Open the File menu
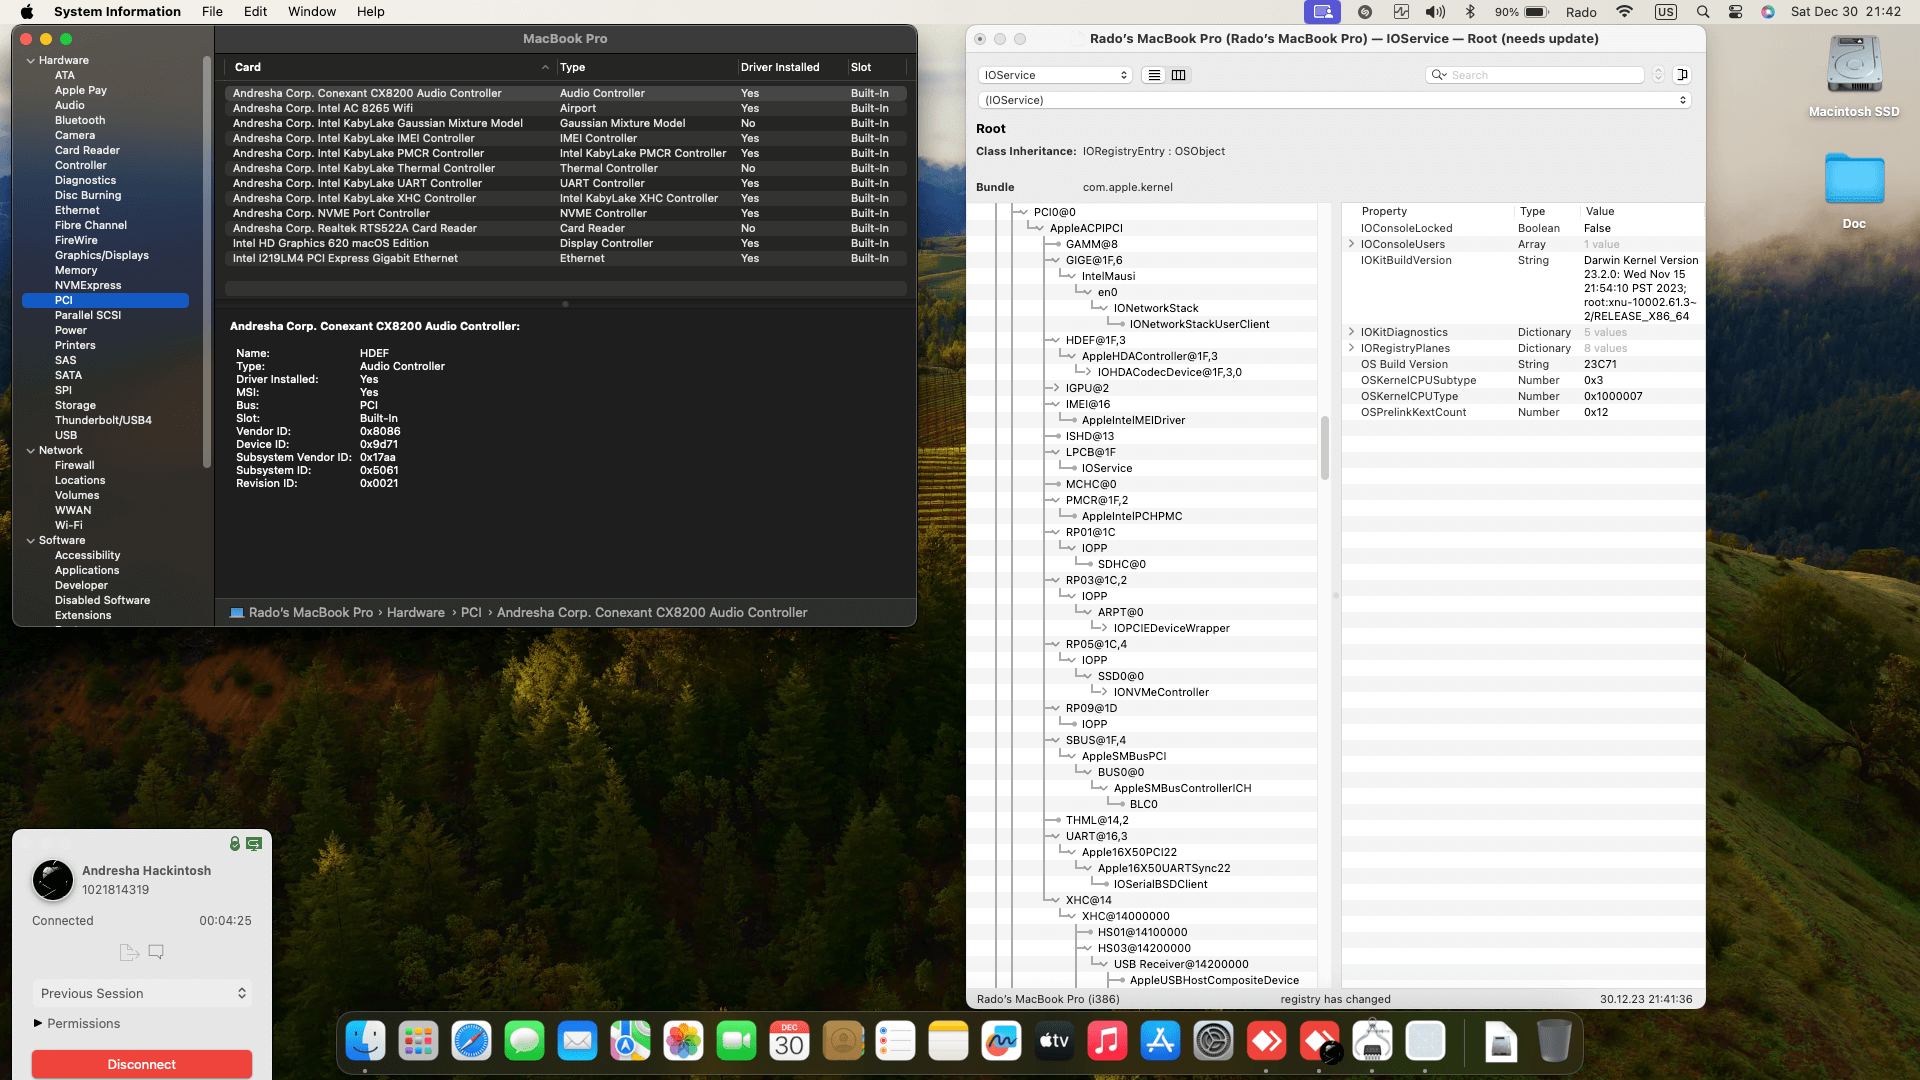 pos(212,12)
